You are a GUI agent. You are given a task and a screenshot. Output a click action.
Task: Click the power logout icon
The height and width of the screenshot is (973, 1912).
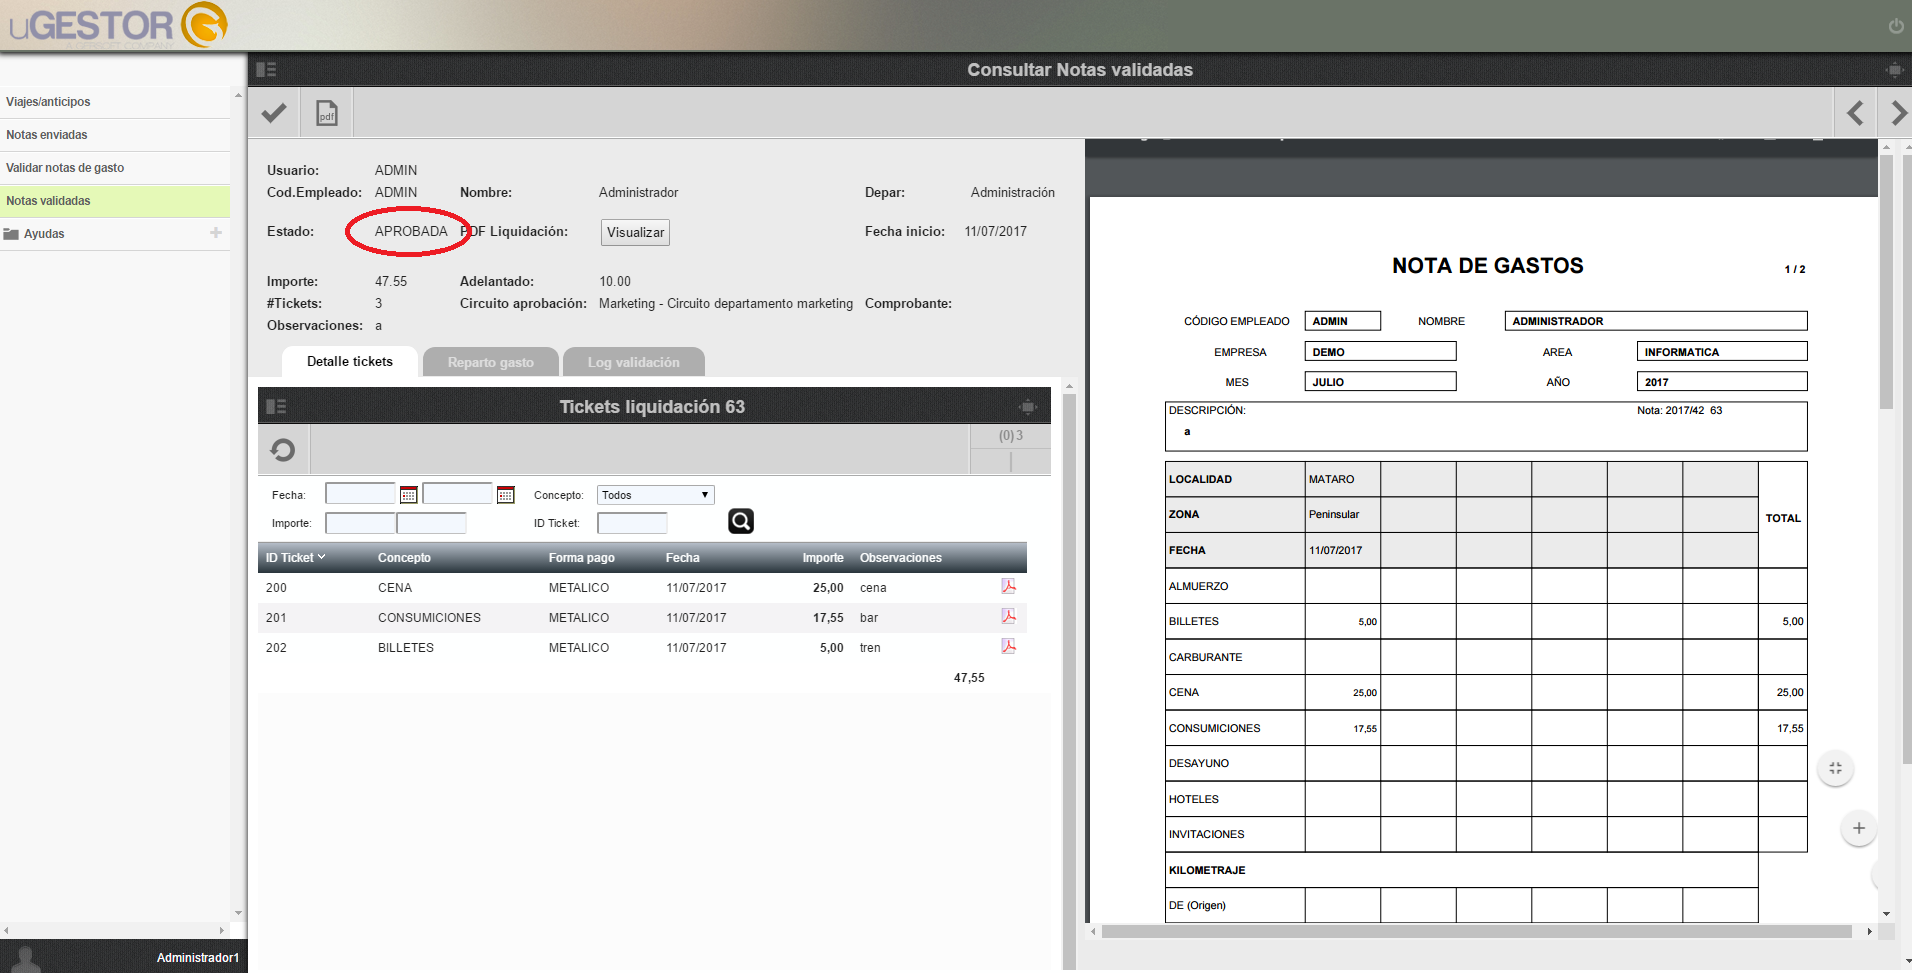coord(1896,26)
